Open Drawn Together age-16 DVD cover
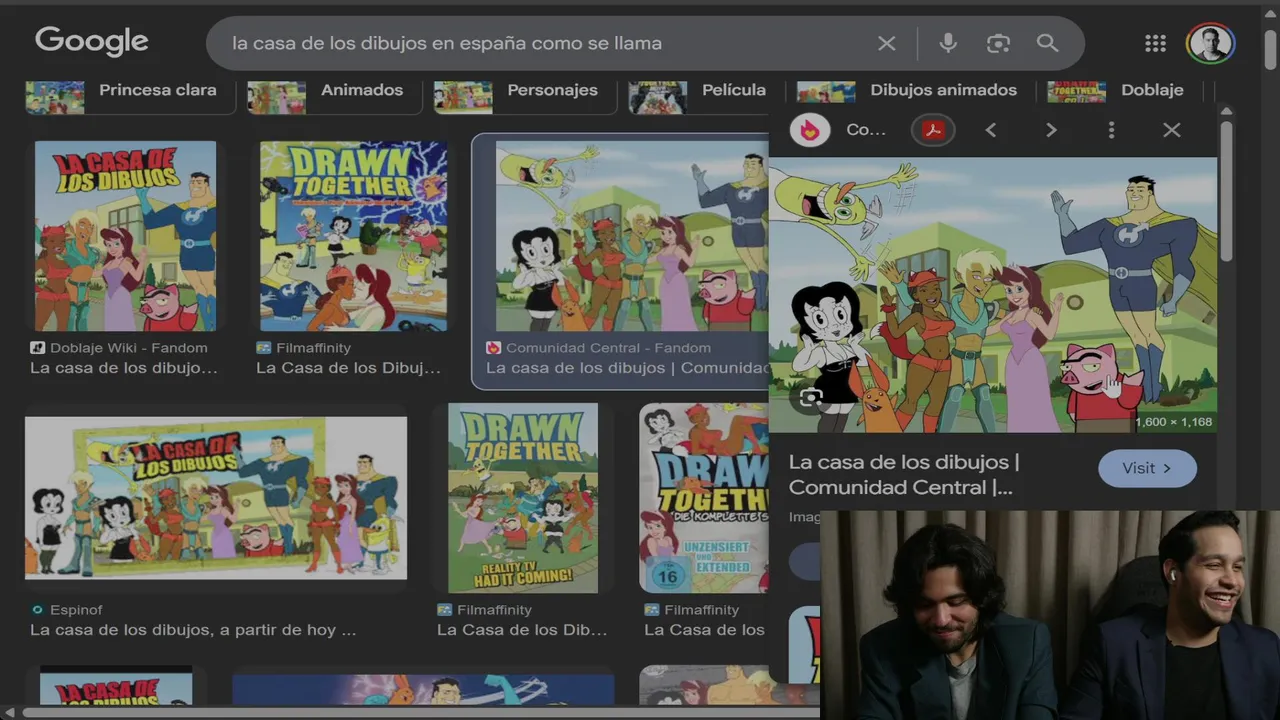Image resolution: width=1280 pixels, height=720 pixels. 704,498
